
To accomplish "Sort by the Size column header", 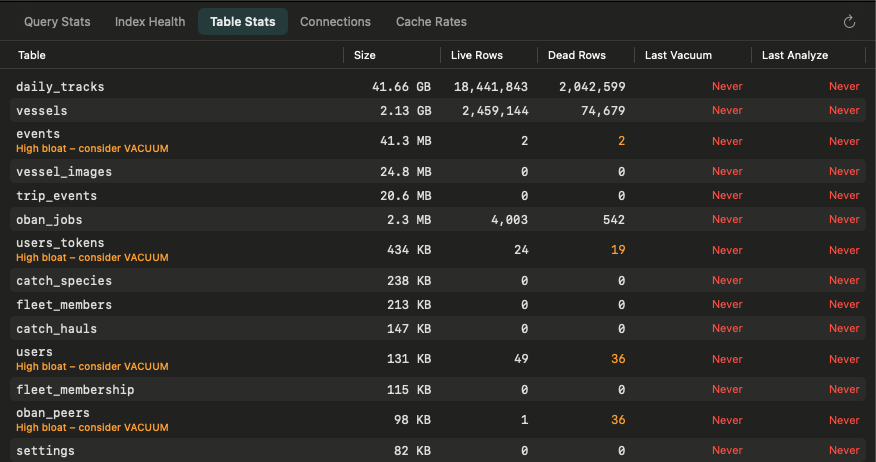I will (365, 55).
